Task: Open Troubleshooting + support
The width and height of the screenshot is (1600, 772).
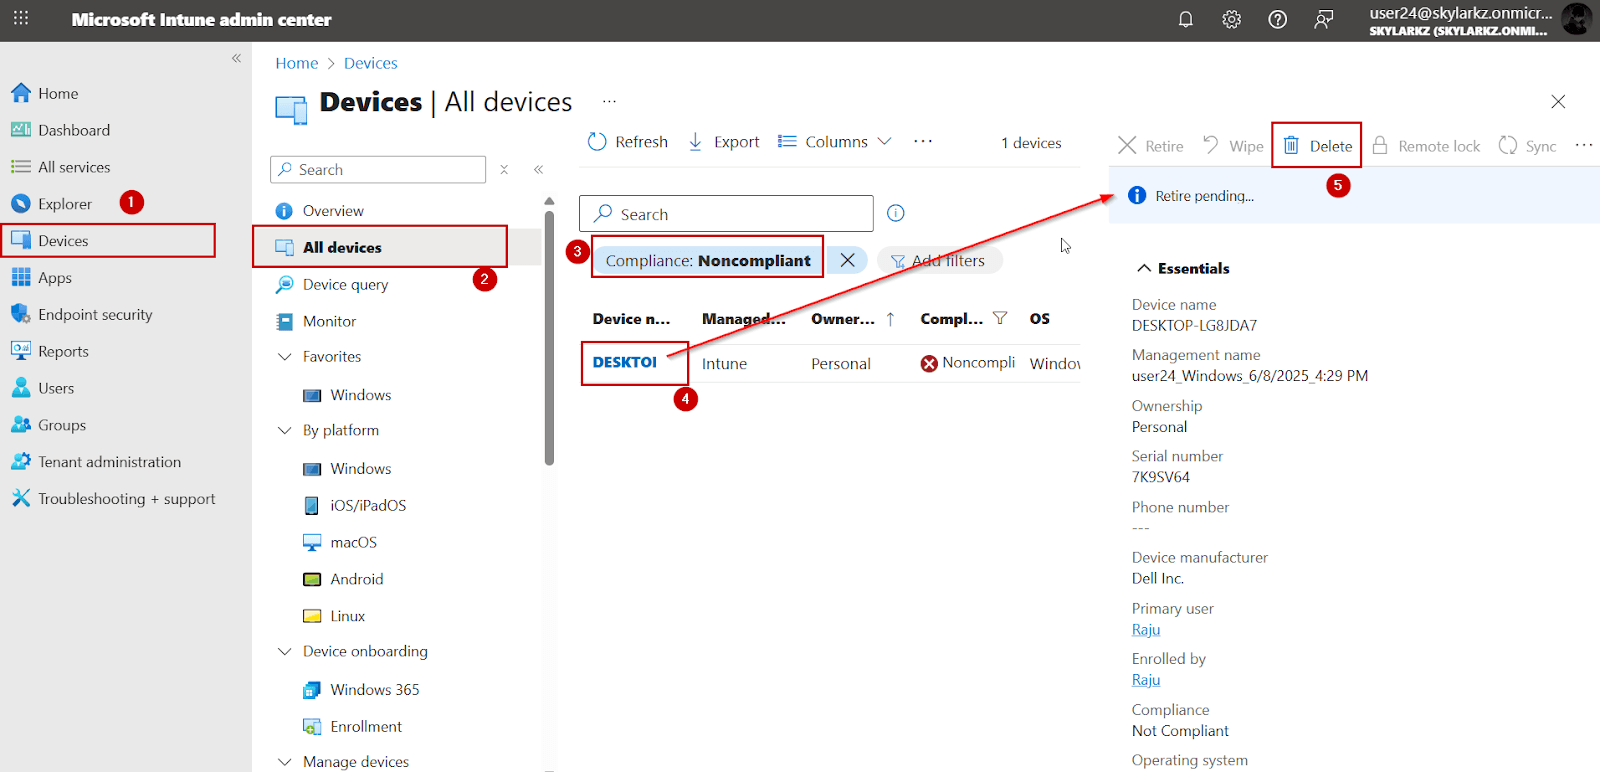Action: (x=126, y=499)
